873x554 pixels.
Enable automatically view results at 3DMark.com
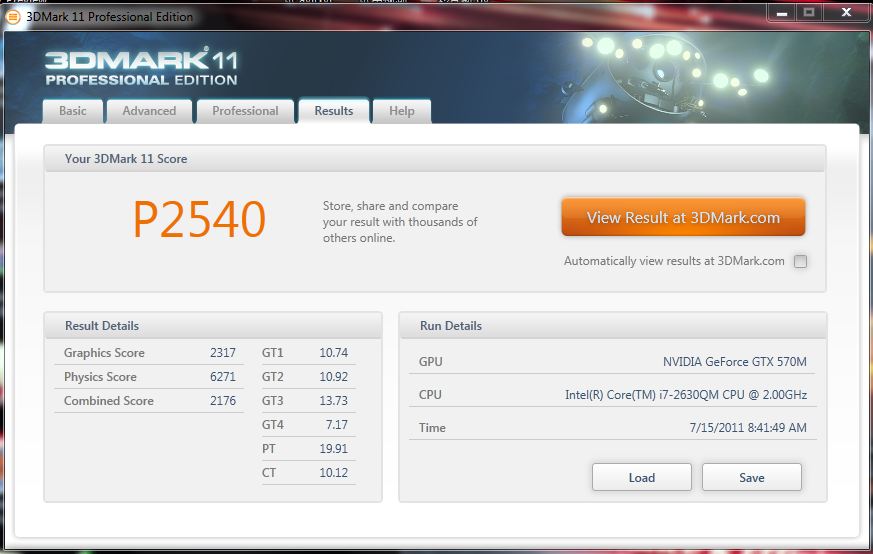tap(800, 261)
